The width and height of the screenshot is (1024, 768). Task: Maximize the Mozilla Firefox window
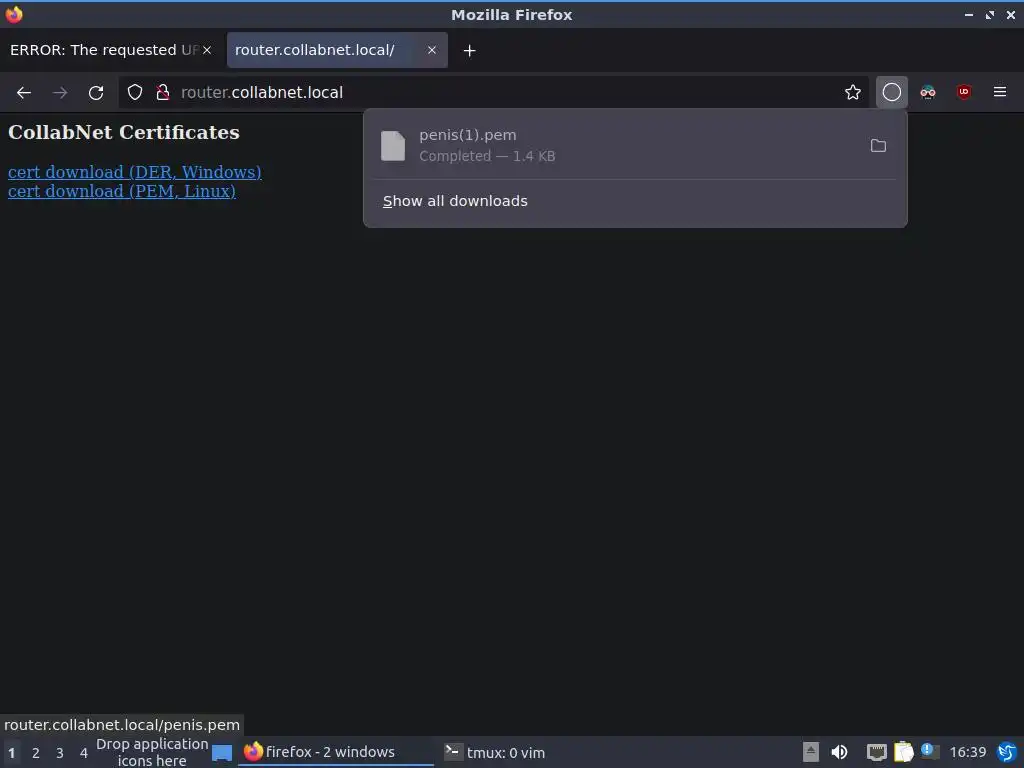click(989, 14)
